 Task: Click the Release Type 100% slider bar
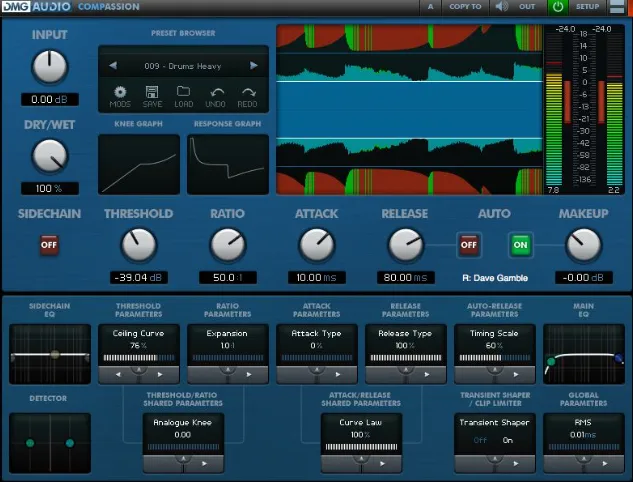click(406, 358)
